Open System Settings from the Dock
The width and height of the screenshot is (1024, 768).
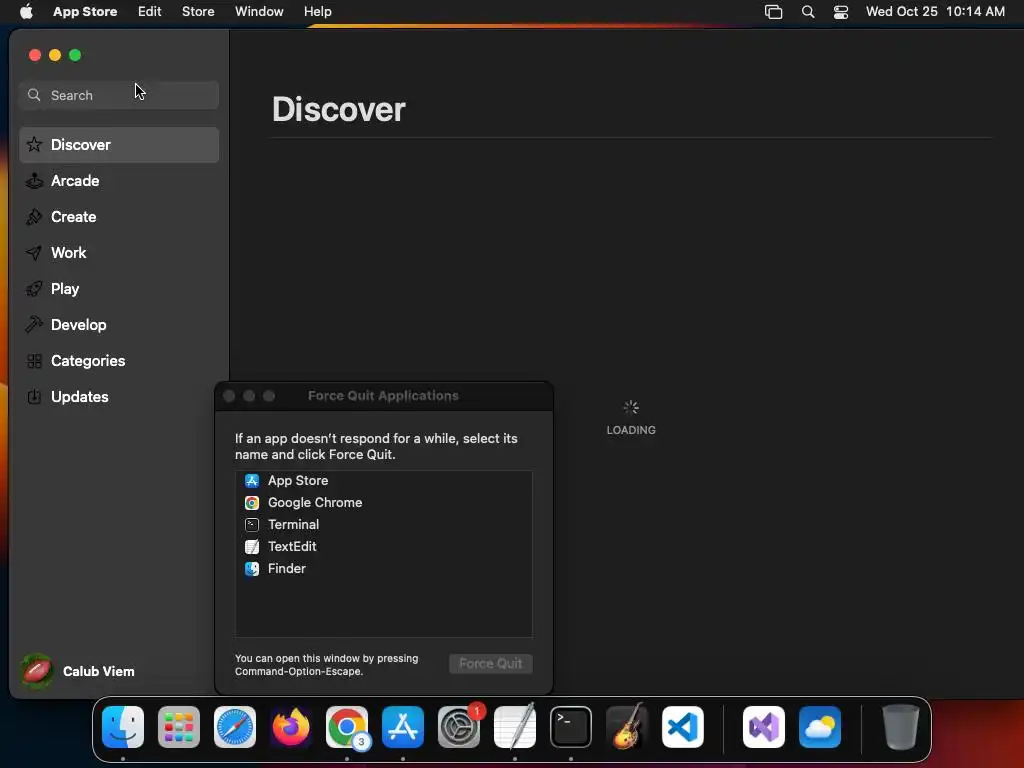[458, 727]
